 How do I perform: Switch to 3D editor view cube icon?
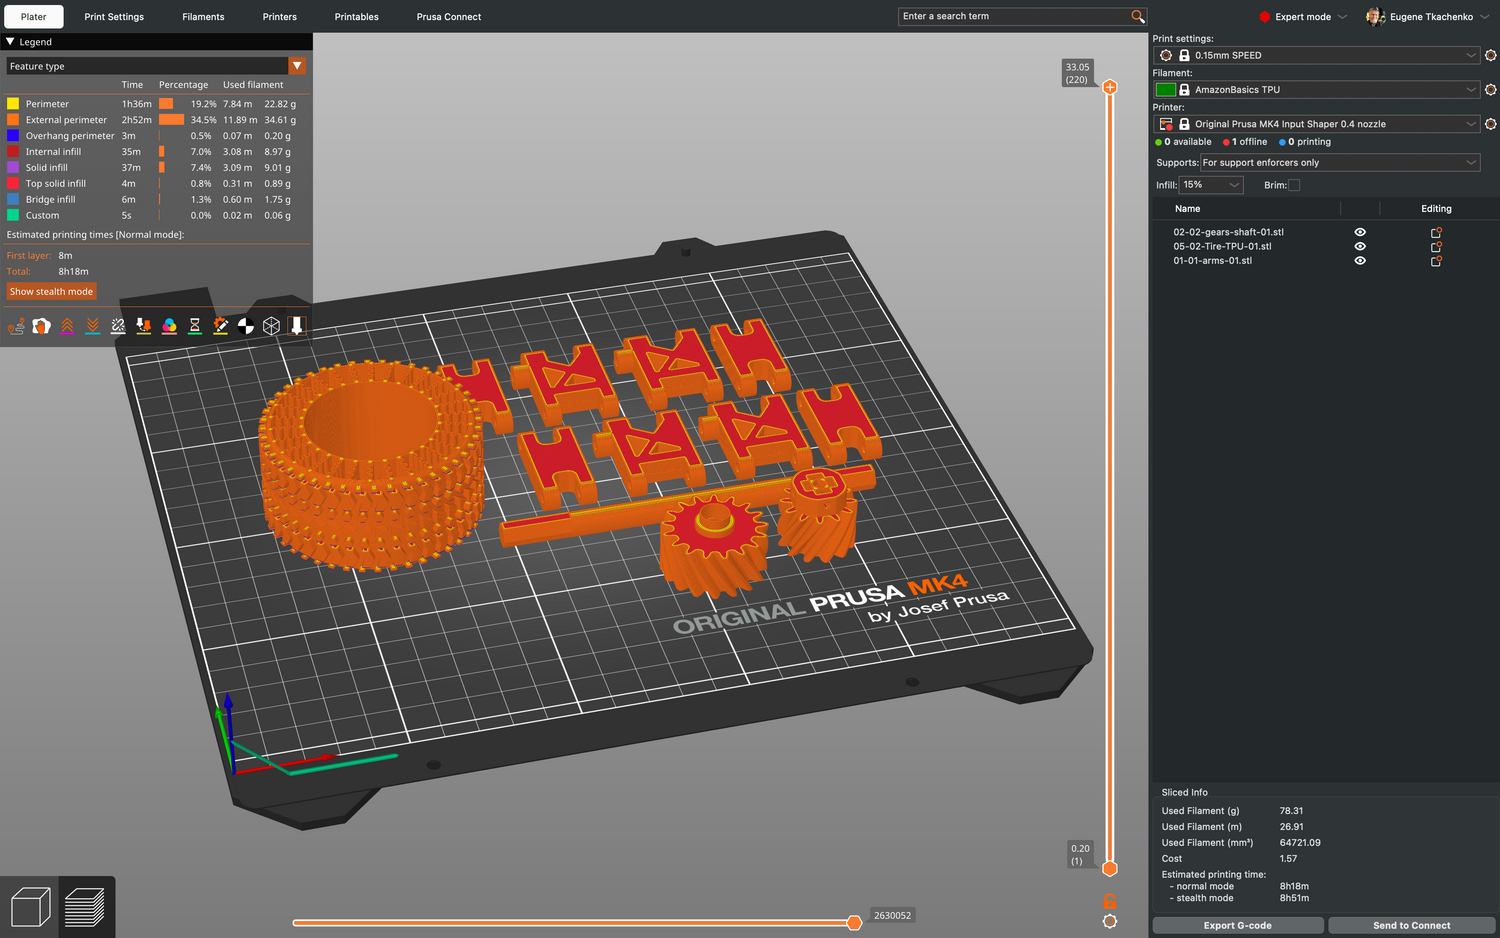coord(30,907)
